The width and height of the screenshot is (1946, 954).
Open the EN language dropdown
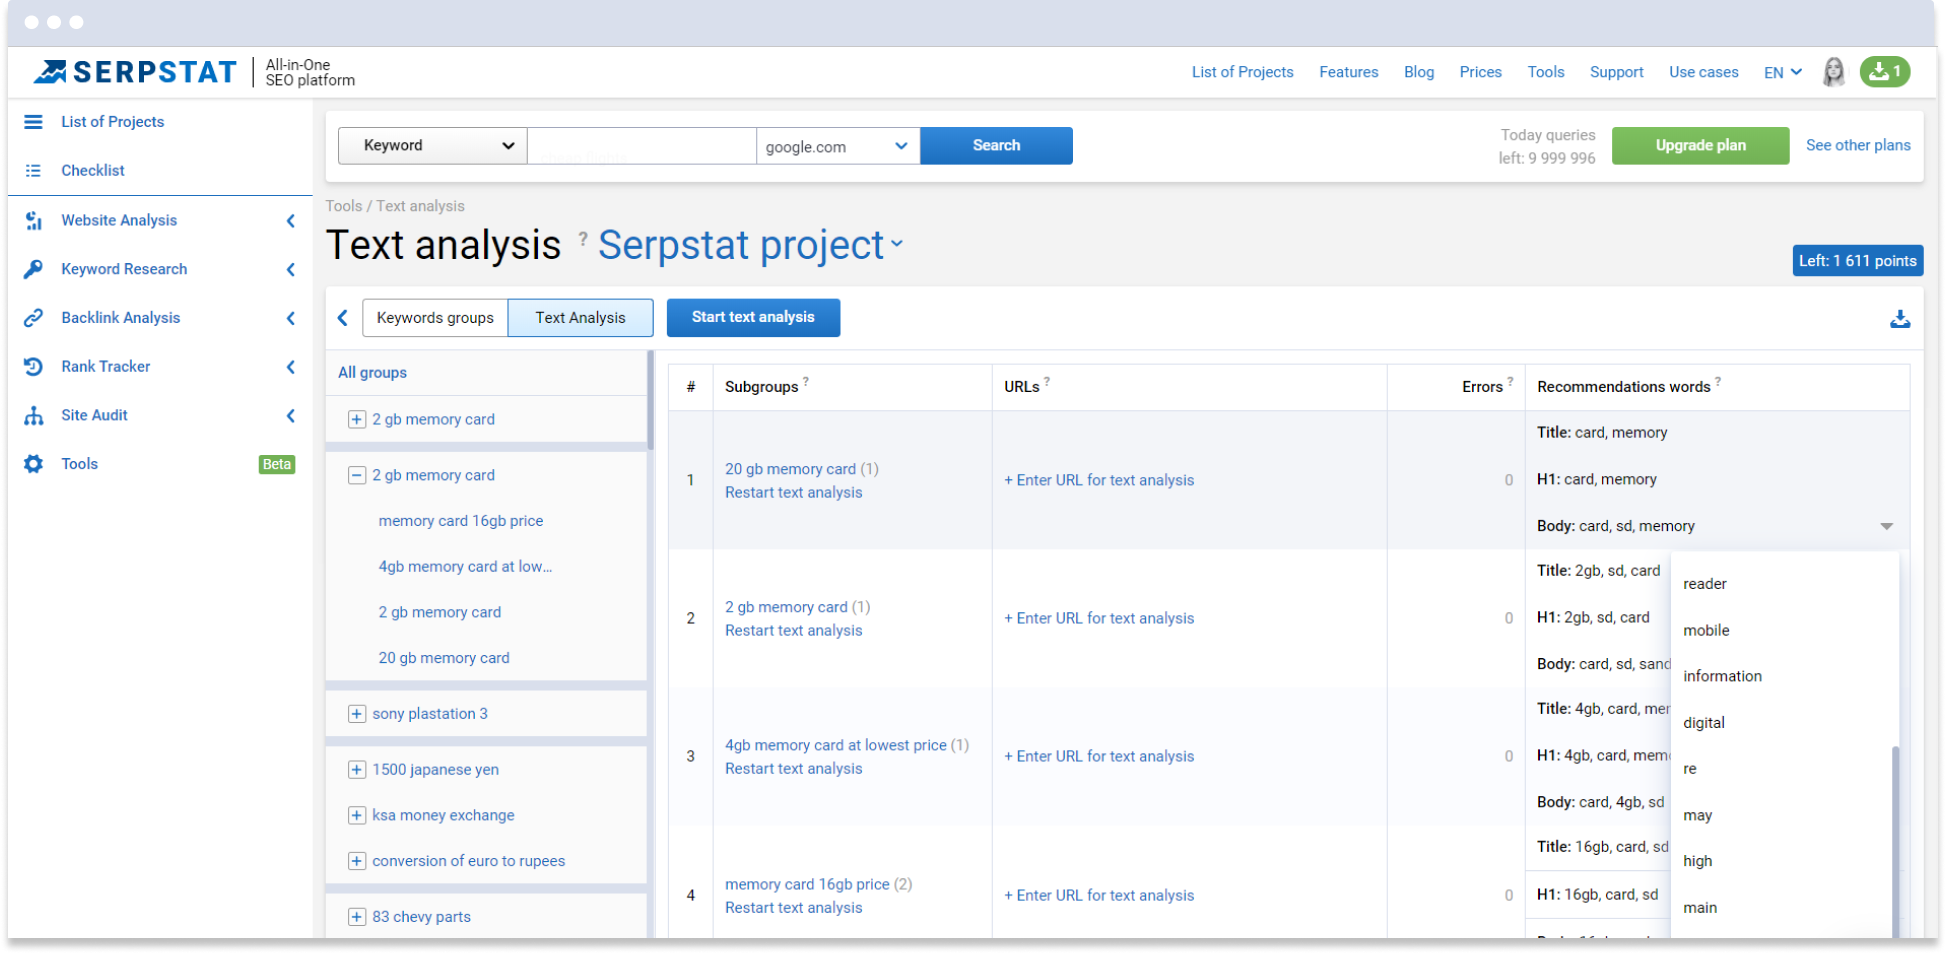[x=1783, y=72]
